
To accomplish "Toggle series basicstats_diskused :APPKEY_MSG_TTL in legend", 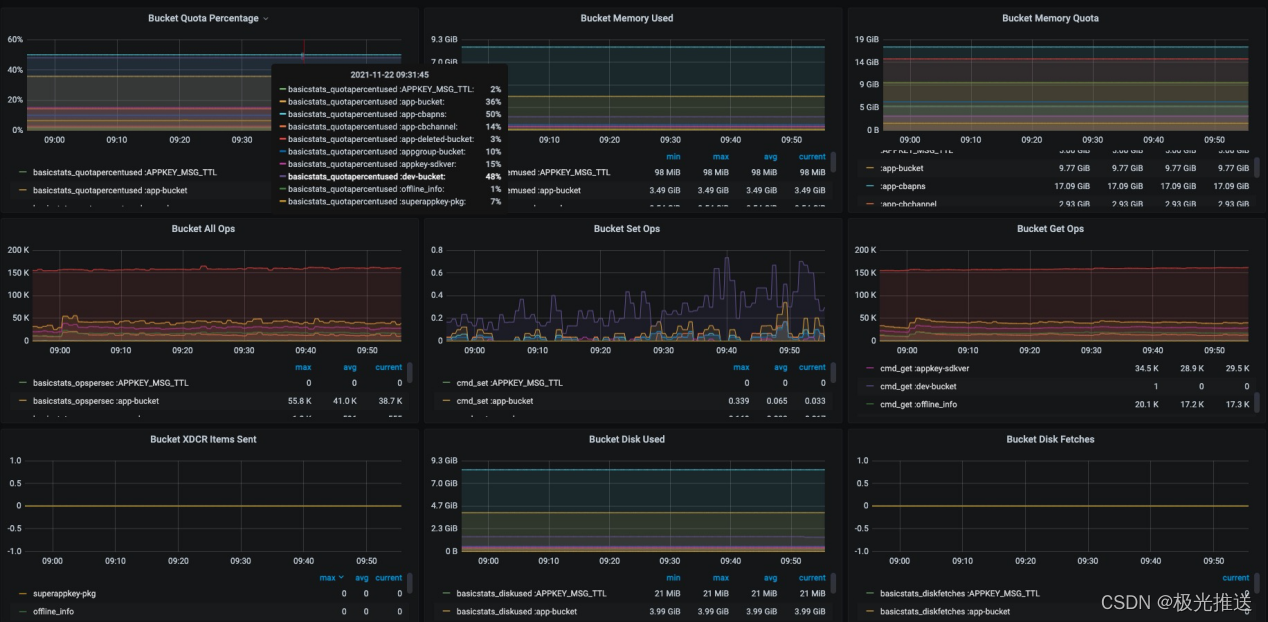I will pyautogui.click(x=531, y=593).
